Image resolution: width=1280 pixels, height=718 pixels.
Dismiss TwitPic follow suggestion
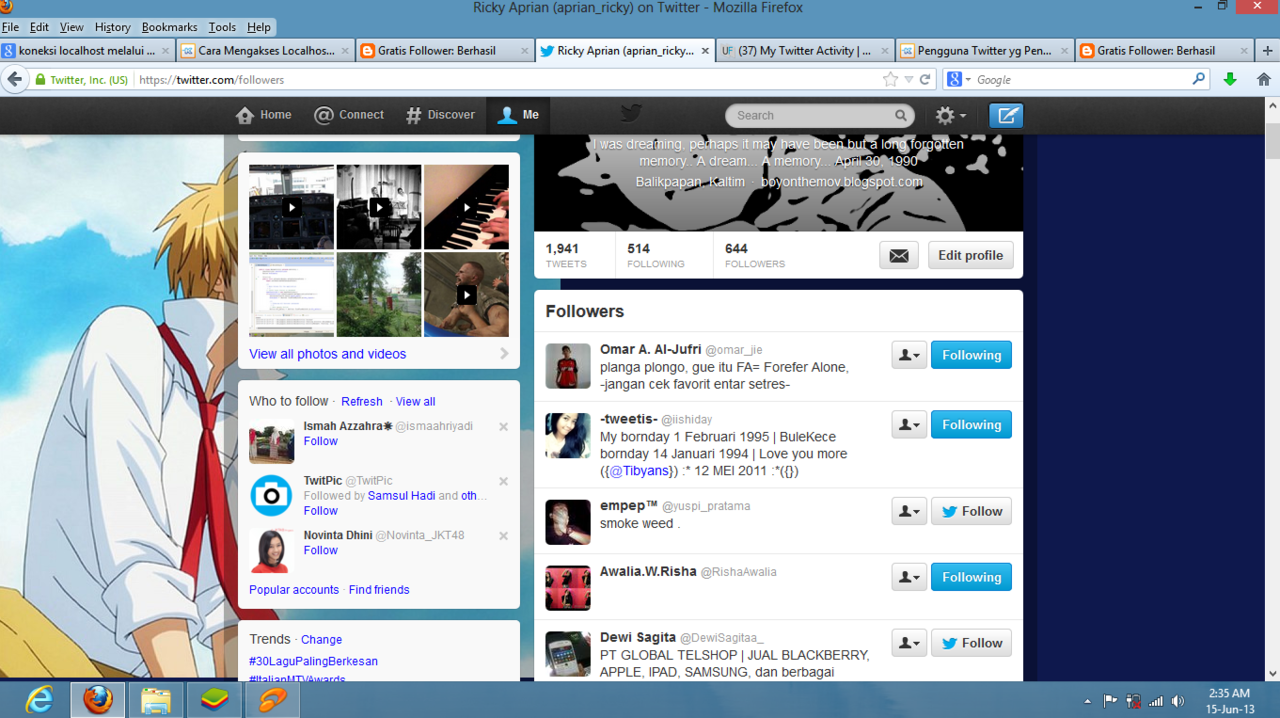[x=504, y=482]
